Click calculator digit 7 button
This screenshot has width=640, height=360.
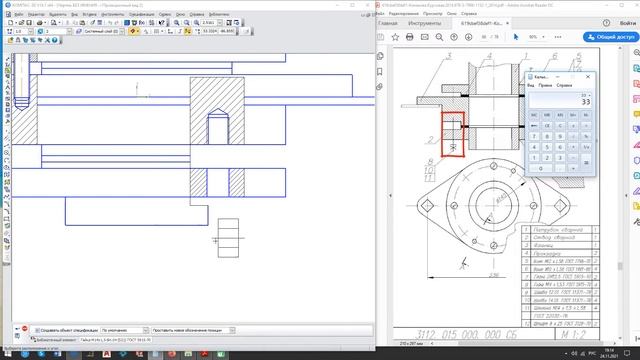[534, 136]
